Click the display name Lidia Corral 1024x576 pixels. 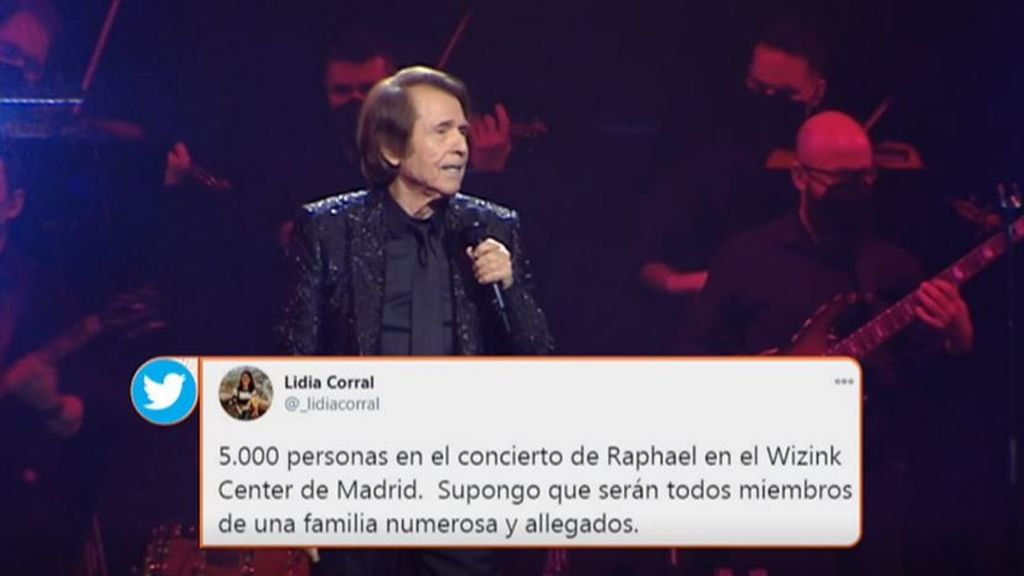pos(329,382)
